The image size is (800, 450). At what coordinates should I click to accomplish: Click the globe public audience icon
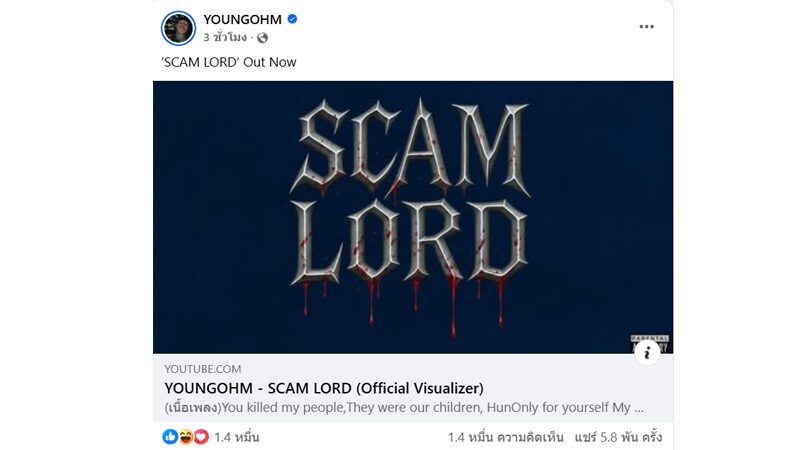coord(262,38)
